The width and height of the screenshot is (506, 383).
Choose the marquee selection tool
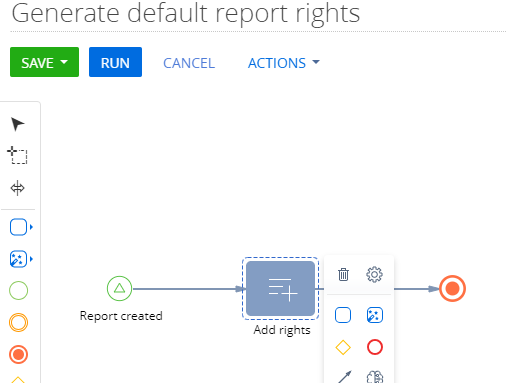tap(17, 155)
